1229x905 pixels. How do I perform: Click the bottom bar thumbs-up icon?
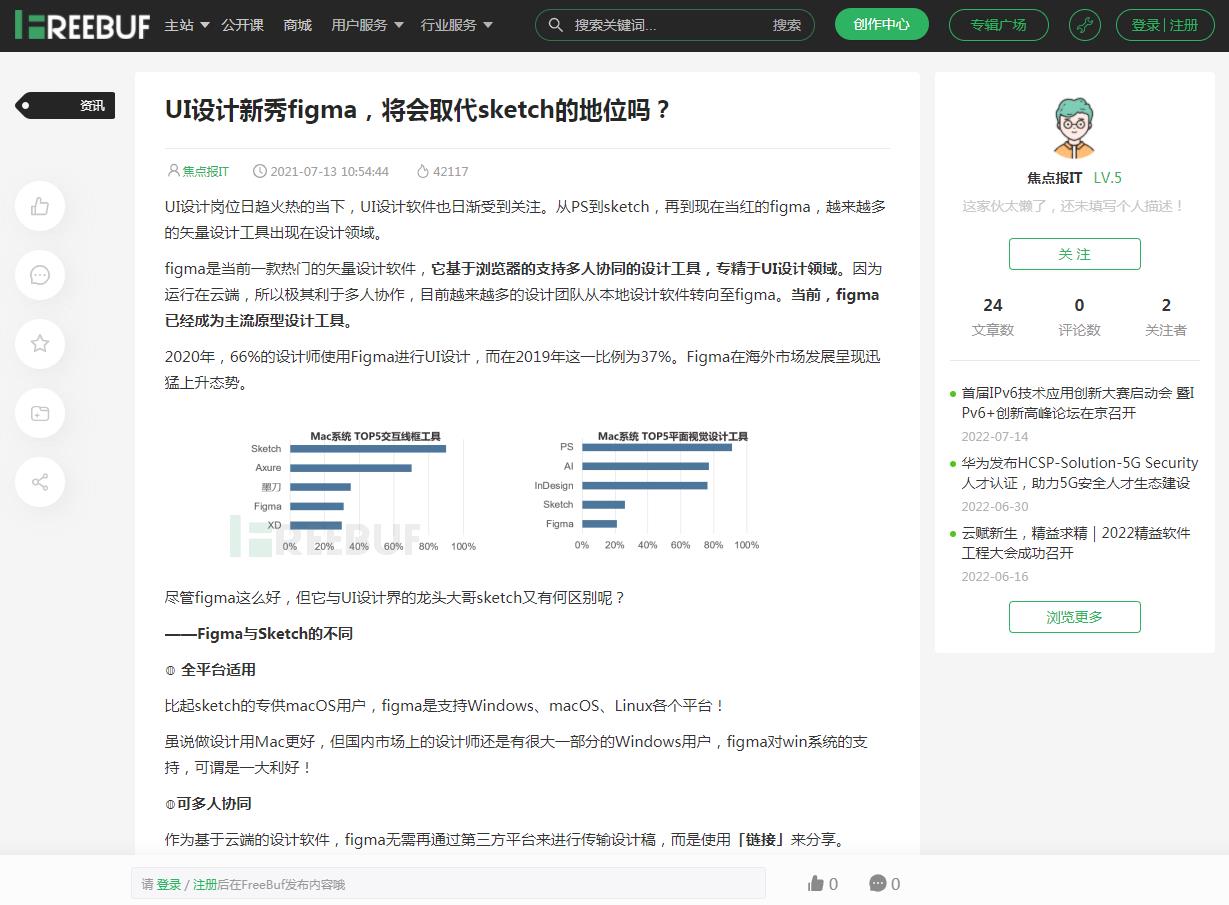[x=816, y=883]
